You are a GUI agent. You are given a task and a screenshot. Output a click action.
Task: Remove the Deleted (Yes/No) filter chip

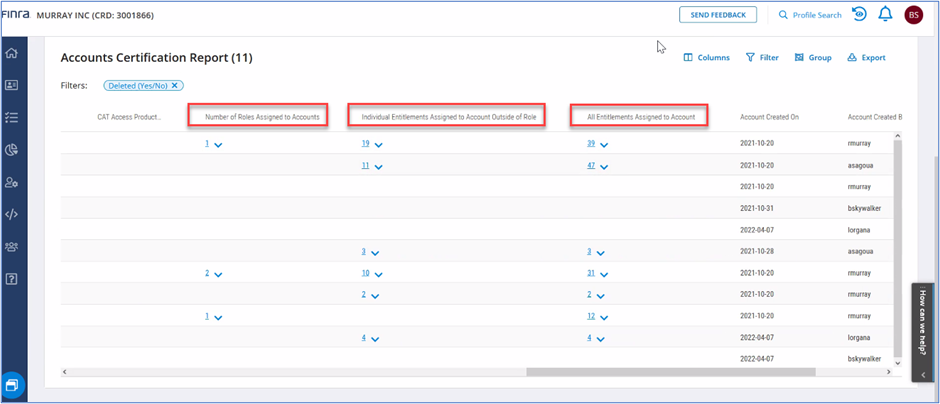175,86
